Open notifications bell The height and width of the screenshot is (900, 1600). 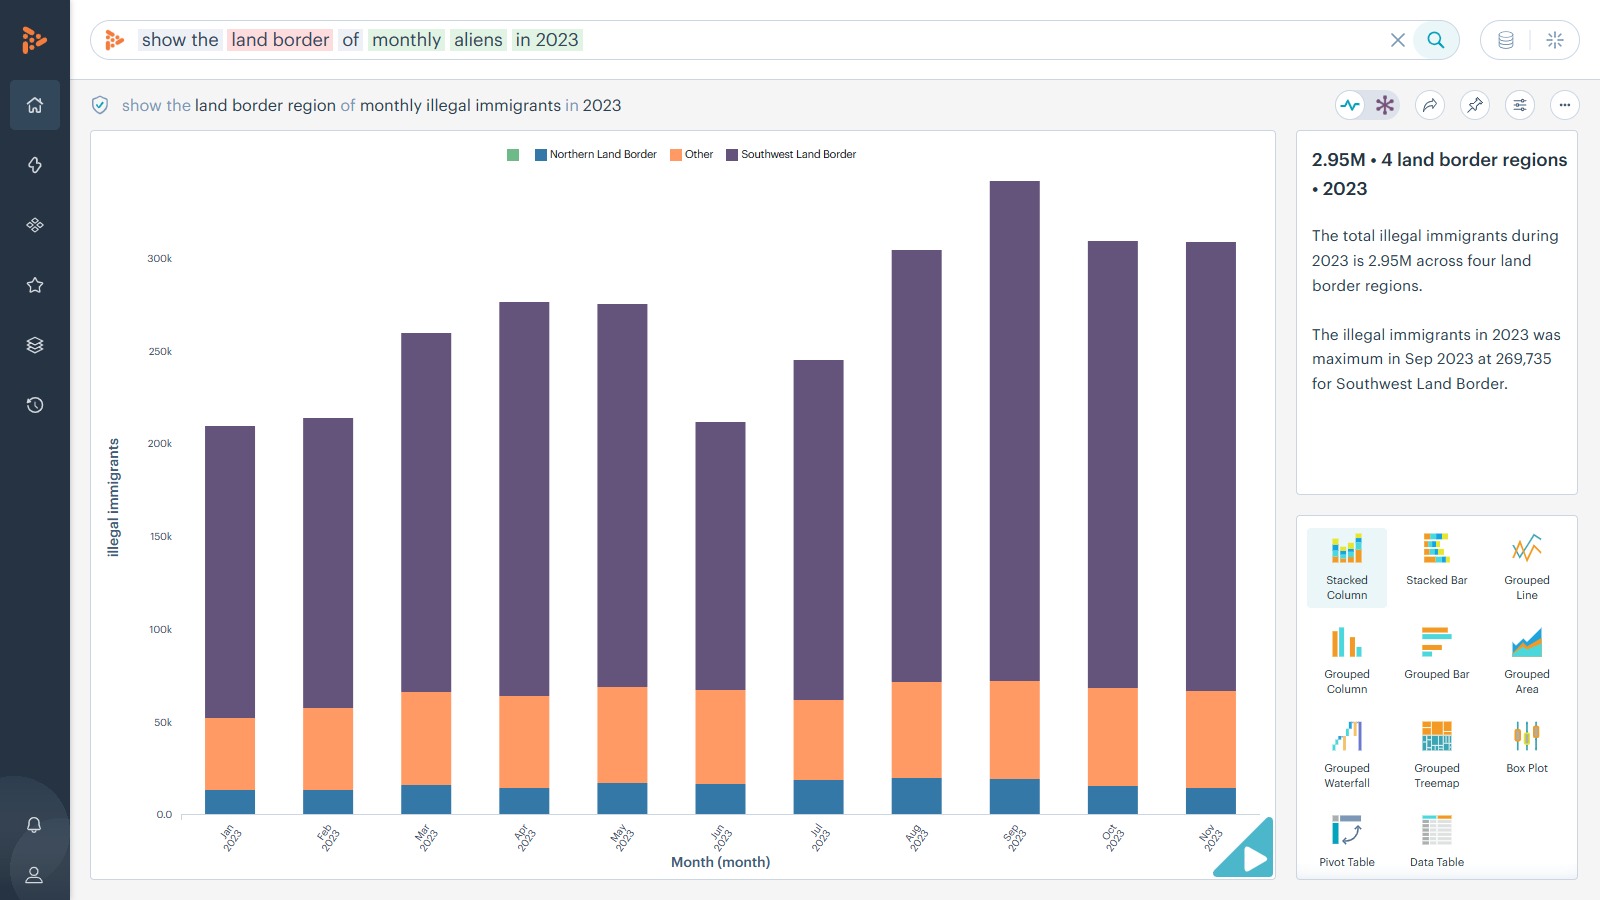pos(34,825)
